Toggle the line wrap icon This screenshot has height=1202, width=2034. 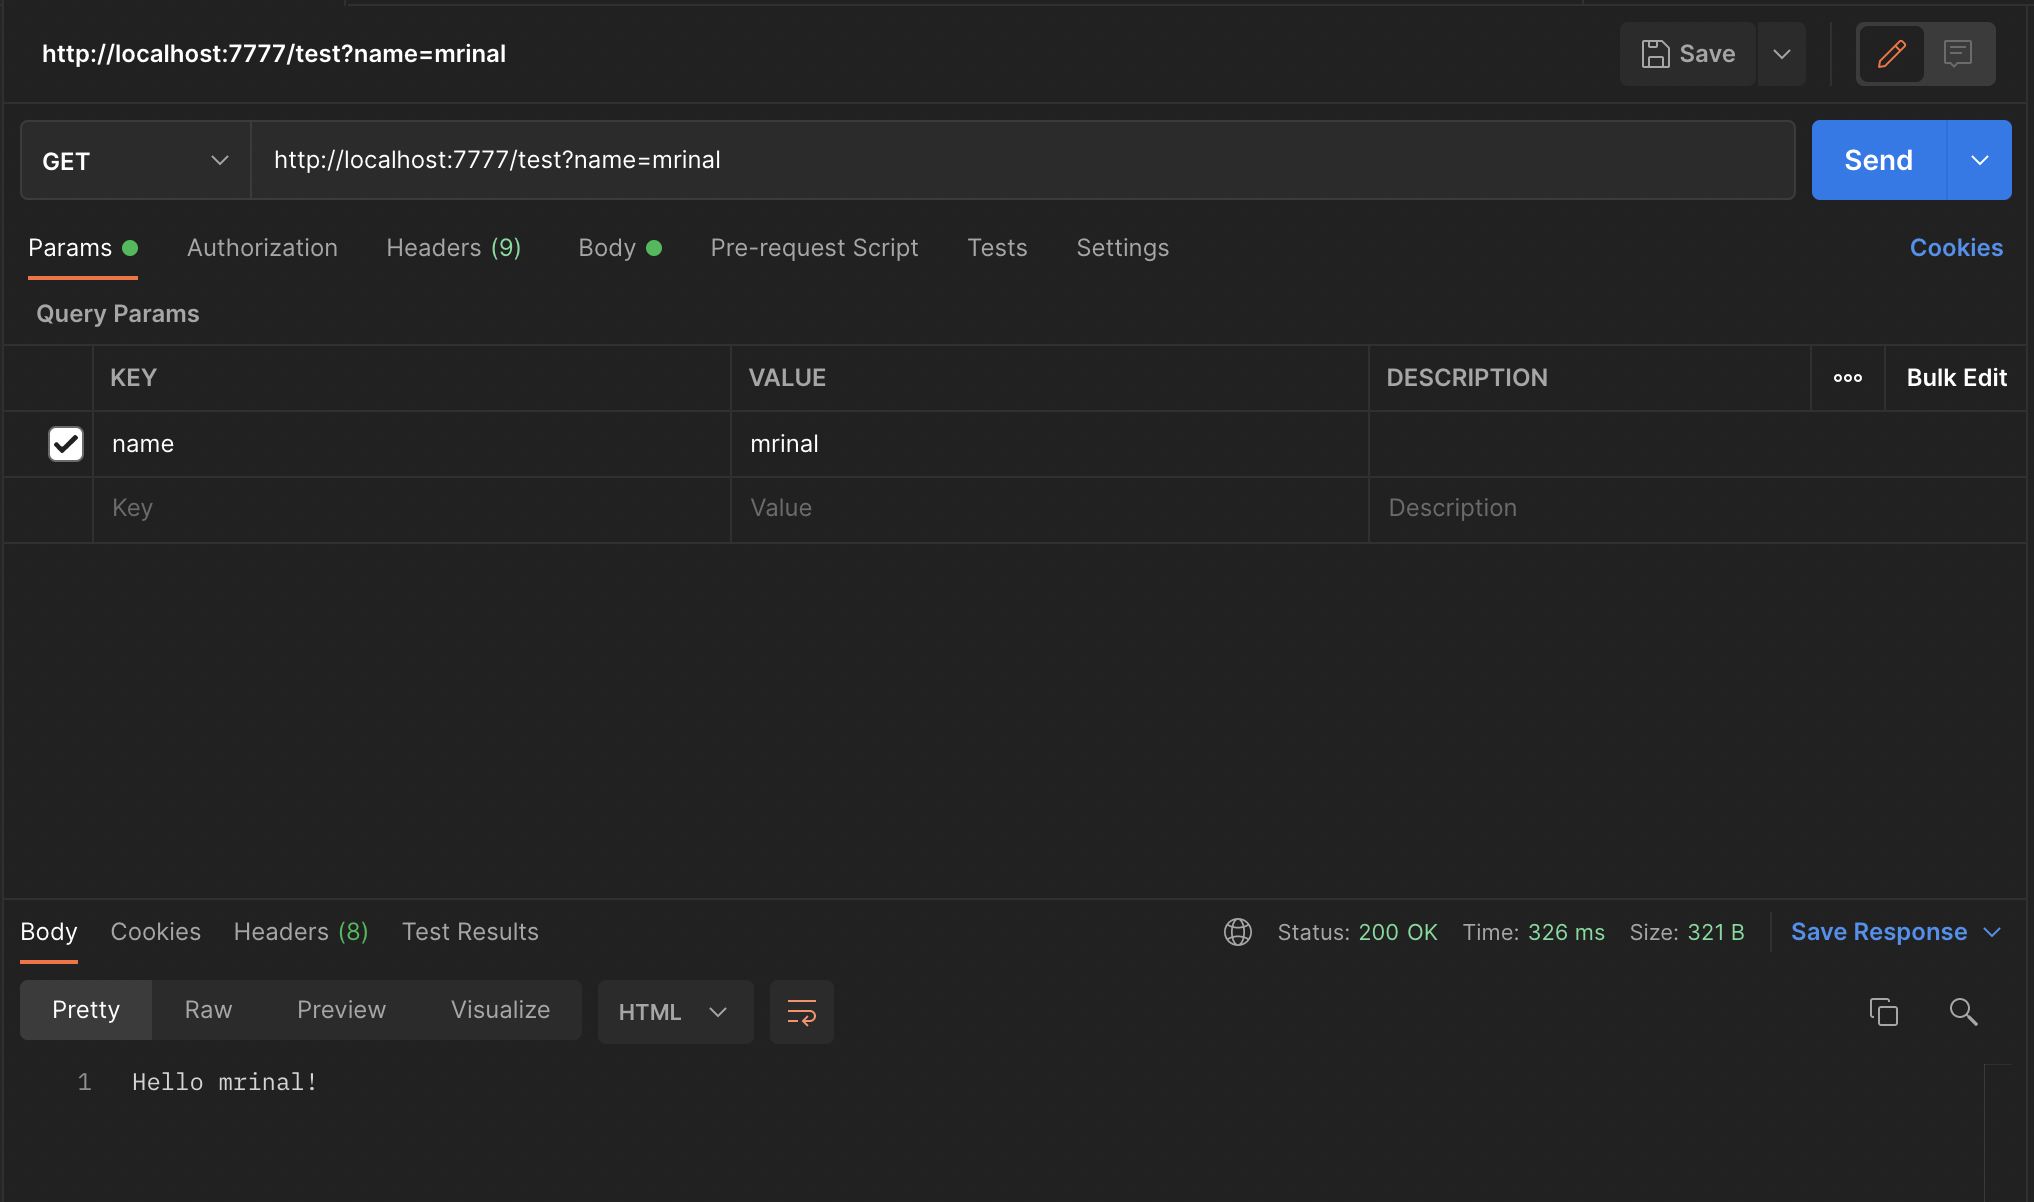click(x=801, y=1012)
